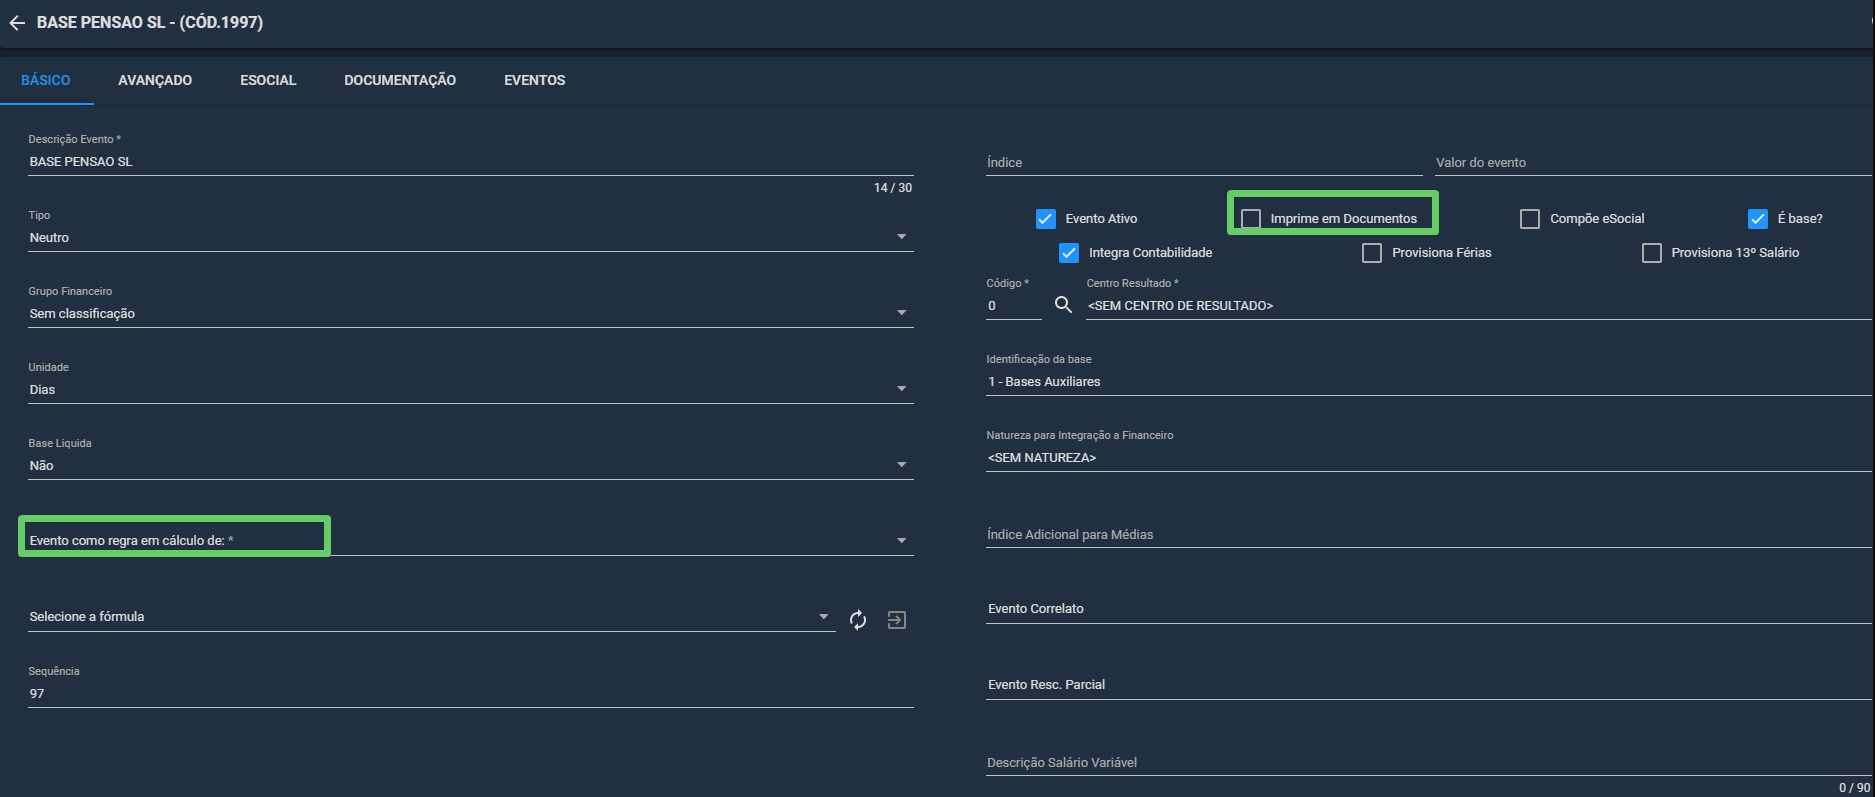The height and width of the screenshot is (797, 1875).
Task: Click the Valor do evento field
Action: click(1654, 163)
